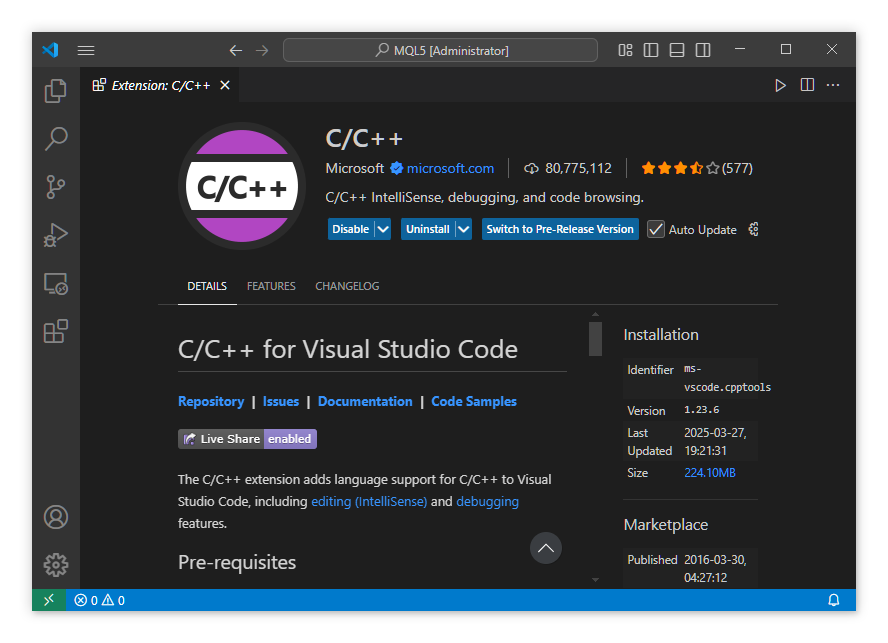888x643 pixels.
Task: Click the version value 1.23.6
Action: [701, 410]
